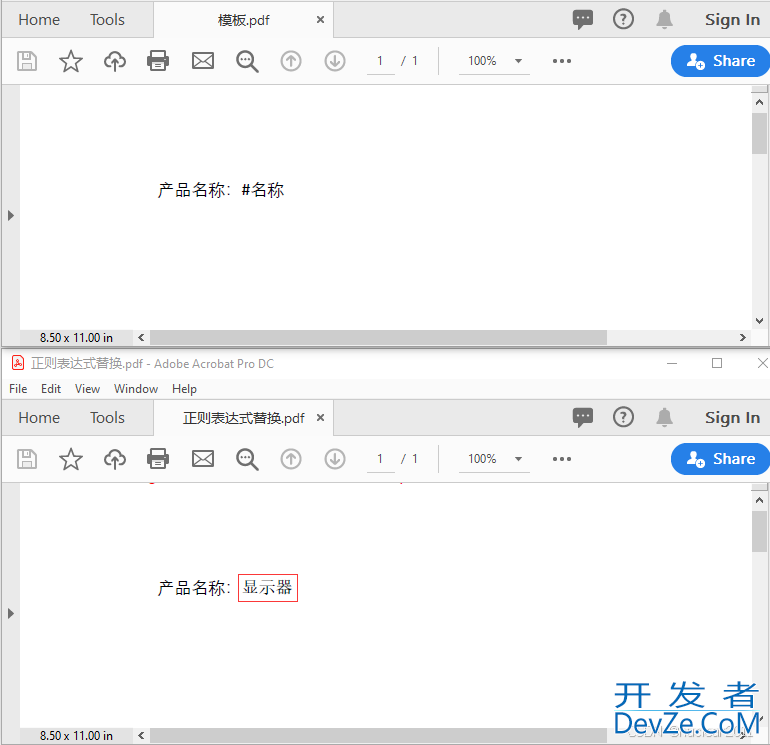Click help question mark in 正则表达式替换.pdf window
The image size is (770, 745).
point(623,417)
